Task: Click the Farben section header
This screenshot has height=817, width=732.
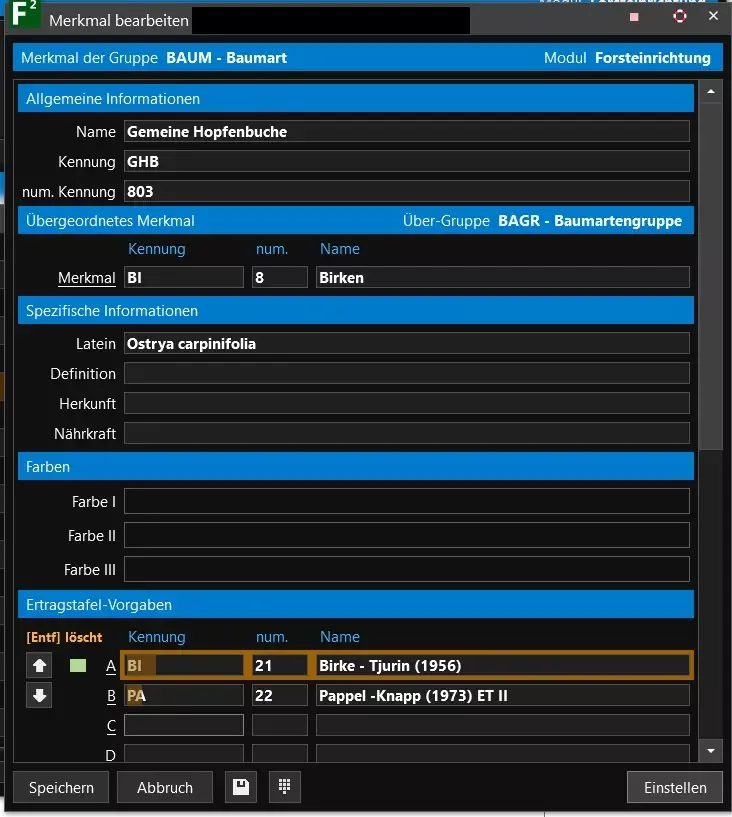Action: pyautogui.click(x=355, y=467)
